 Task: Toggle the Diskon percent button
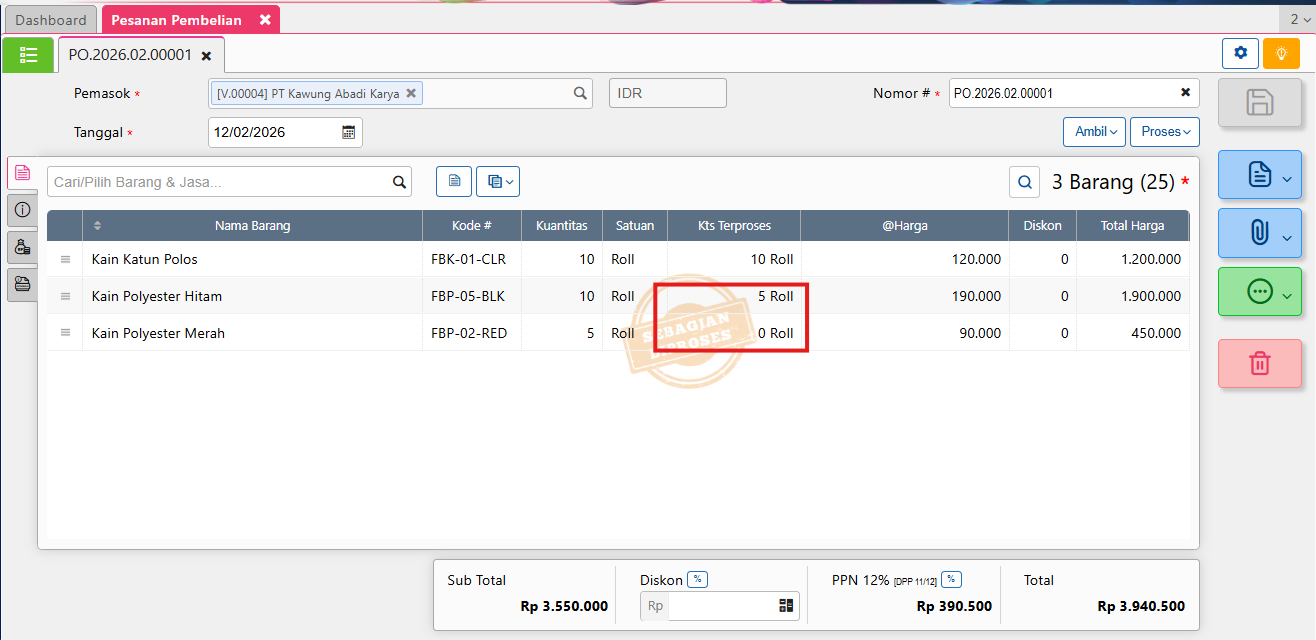[x=698, y=579]
